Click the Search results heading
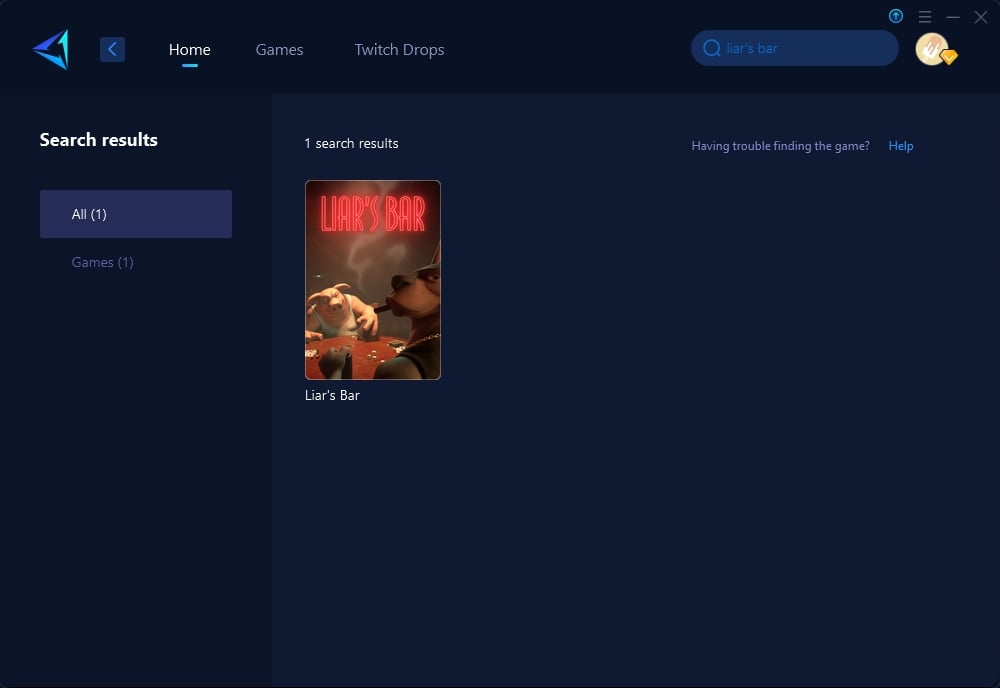The width and height of the screenshot is (1000, 688). point(99,140)
